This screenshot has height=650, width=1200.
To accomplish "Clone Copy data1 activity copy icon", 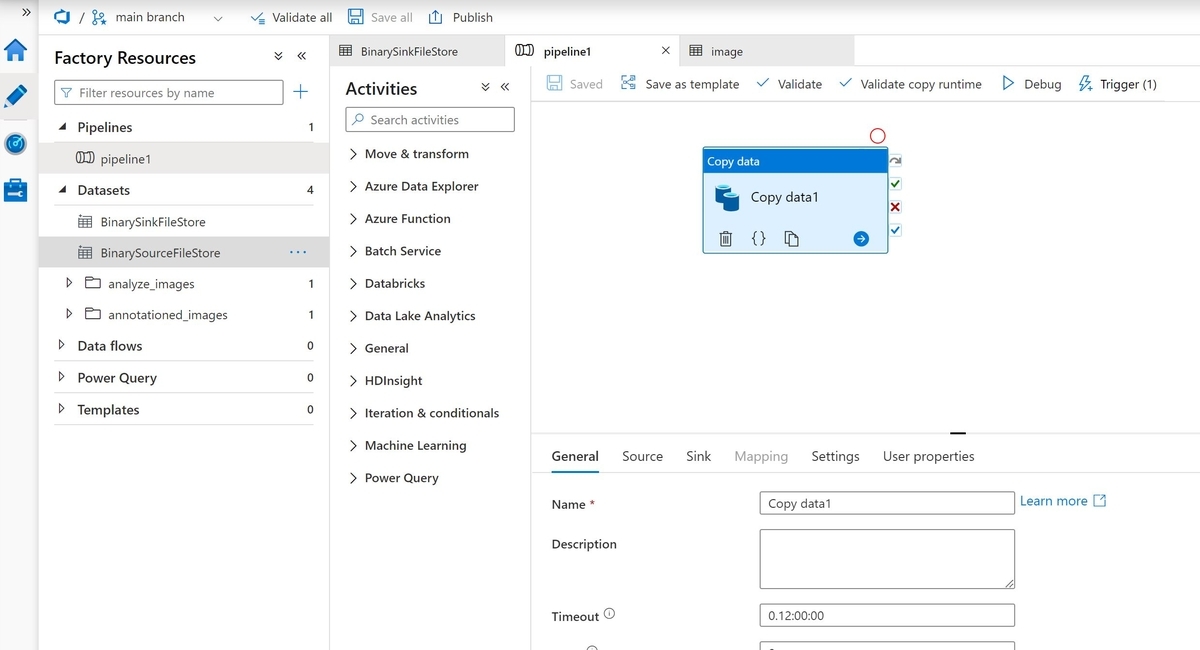I will pos(791,238).
